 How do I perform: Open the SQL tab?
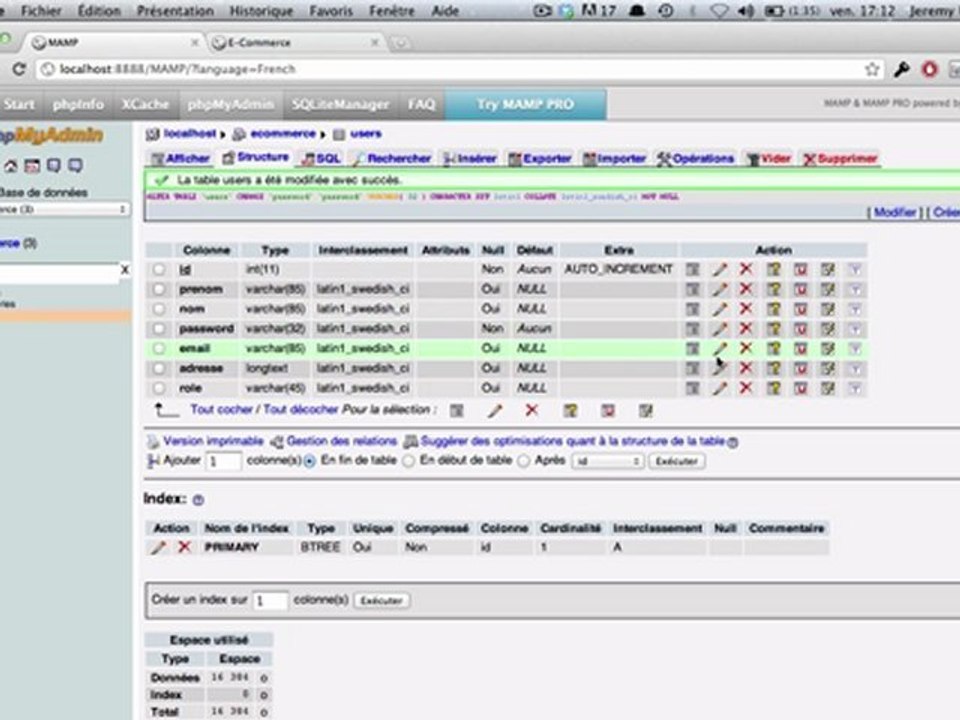pyautogui.click(x=321, y=159)
